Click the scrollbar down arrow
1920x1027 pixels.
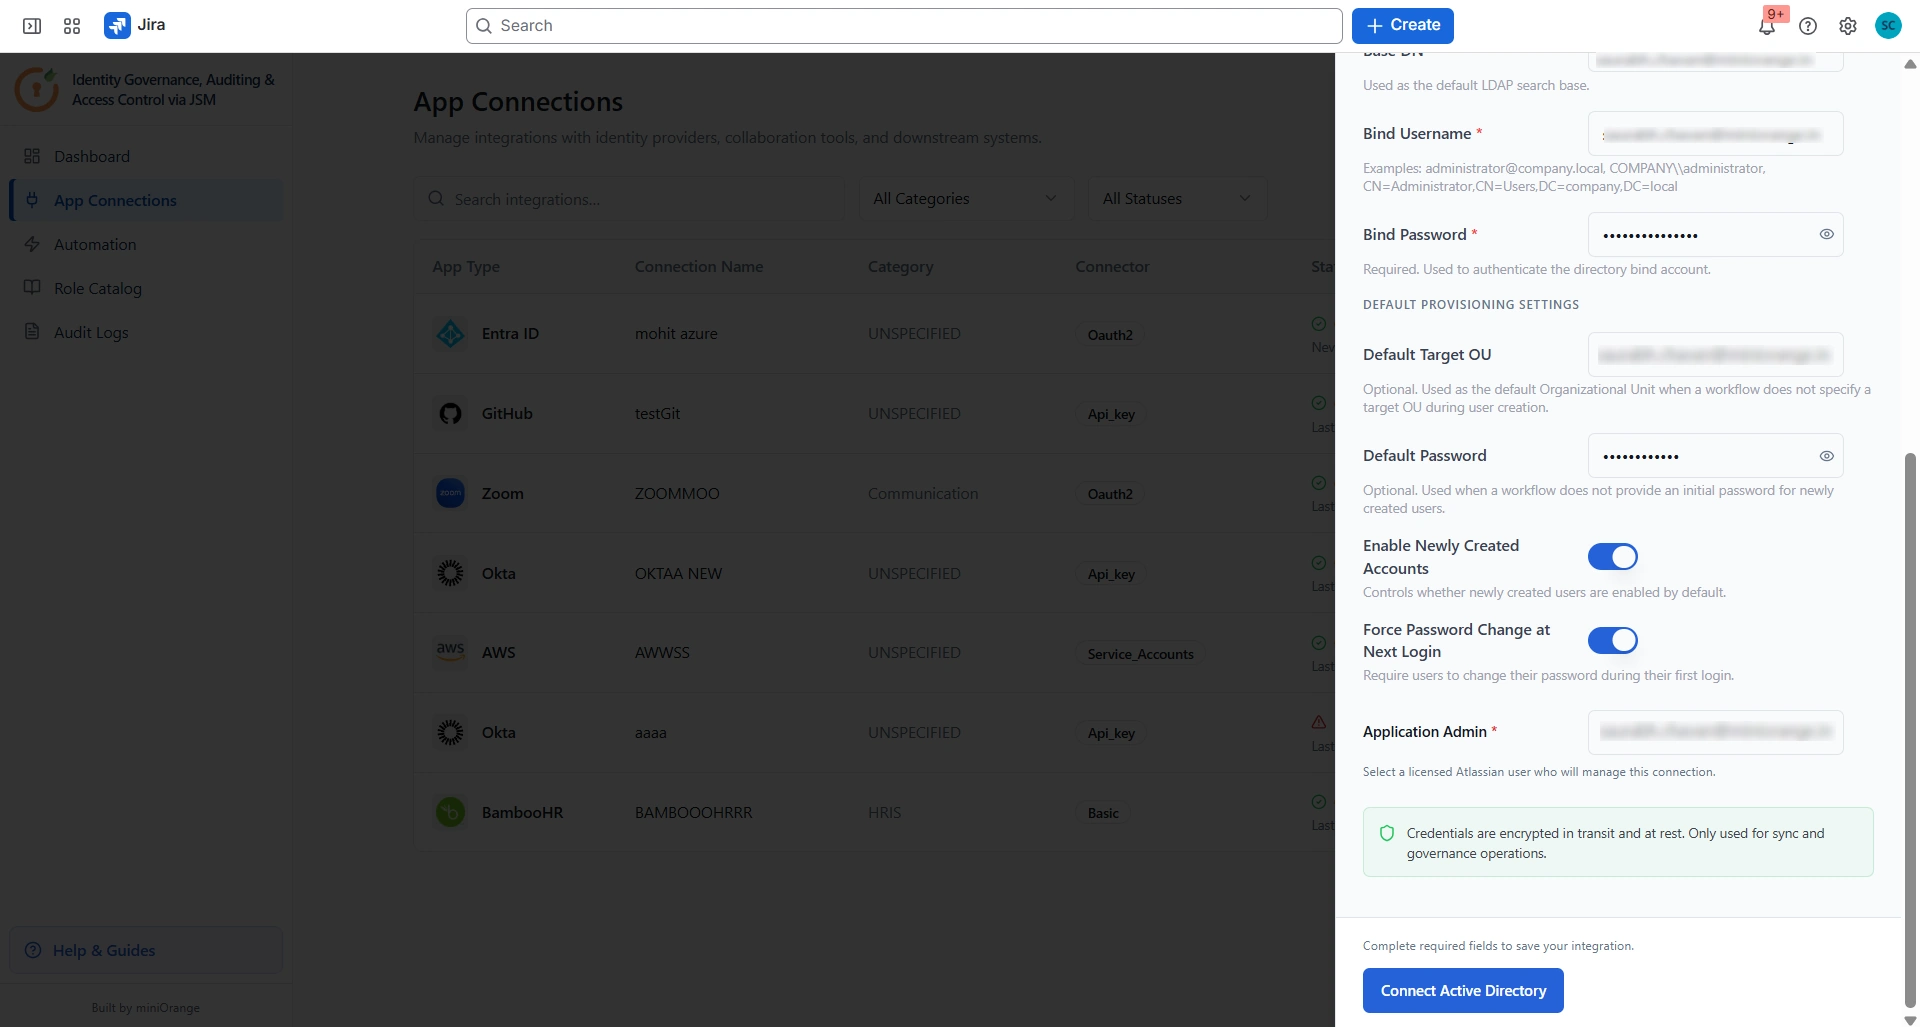(x=1910, y=1020)
